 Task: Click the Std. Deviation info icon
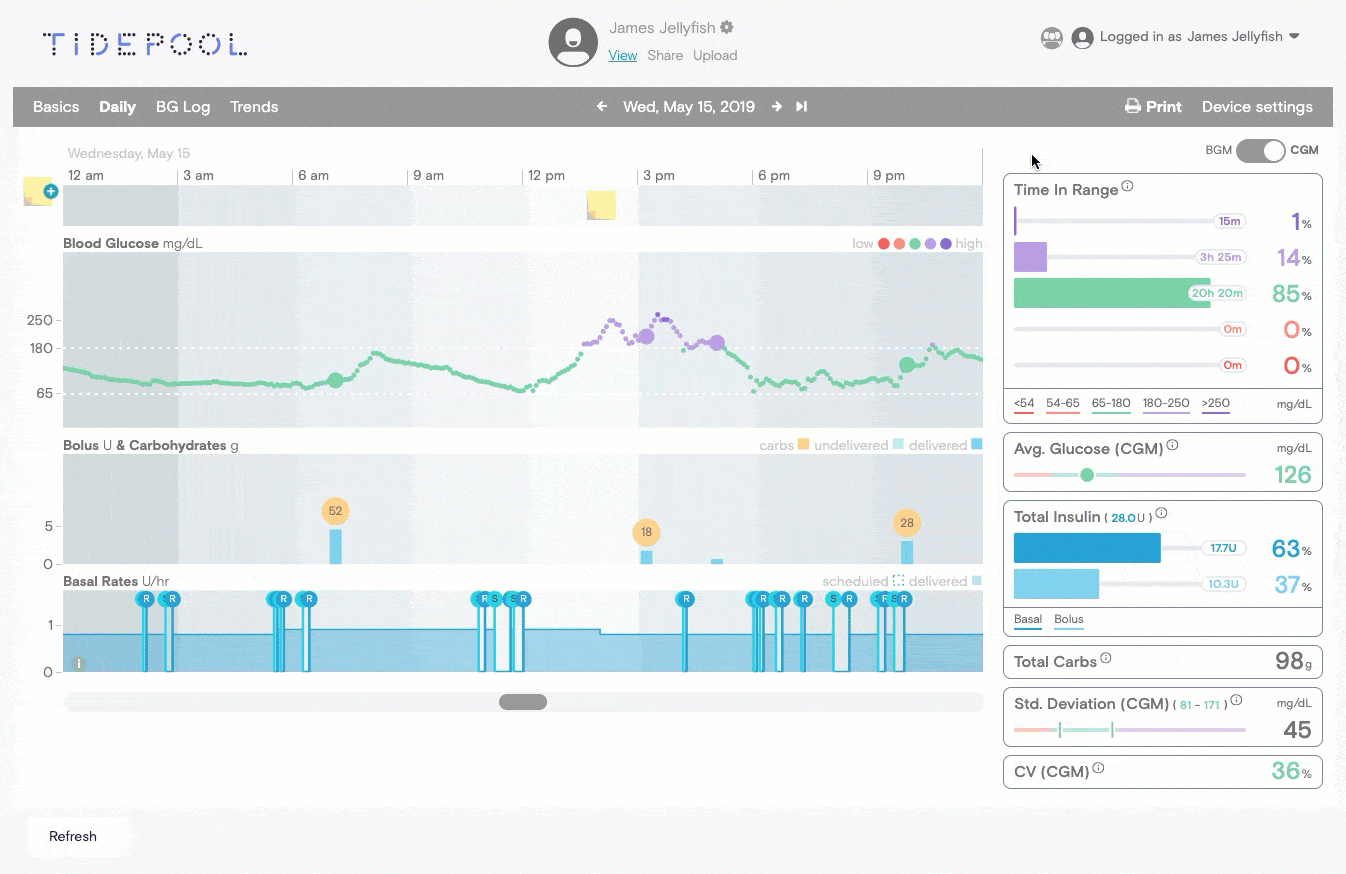1237,698
